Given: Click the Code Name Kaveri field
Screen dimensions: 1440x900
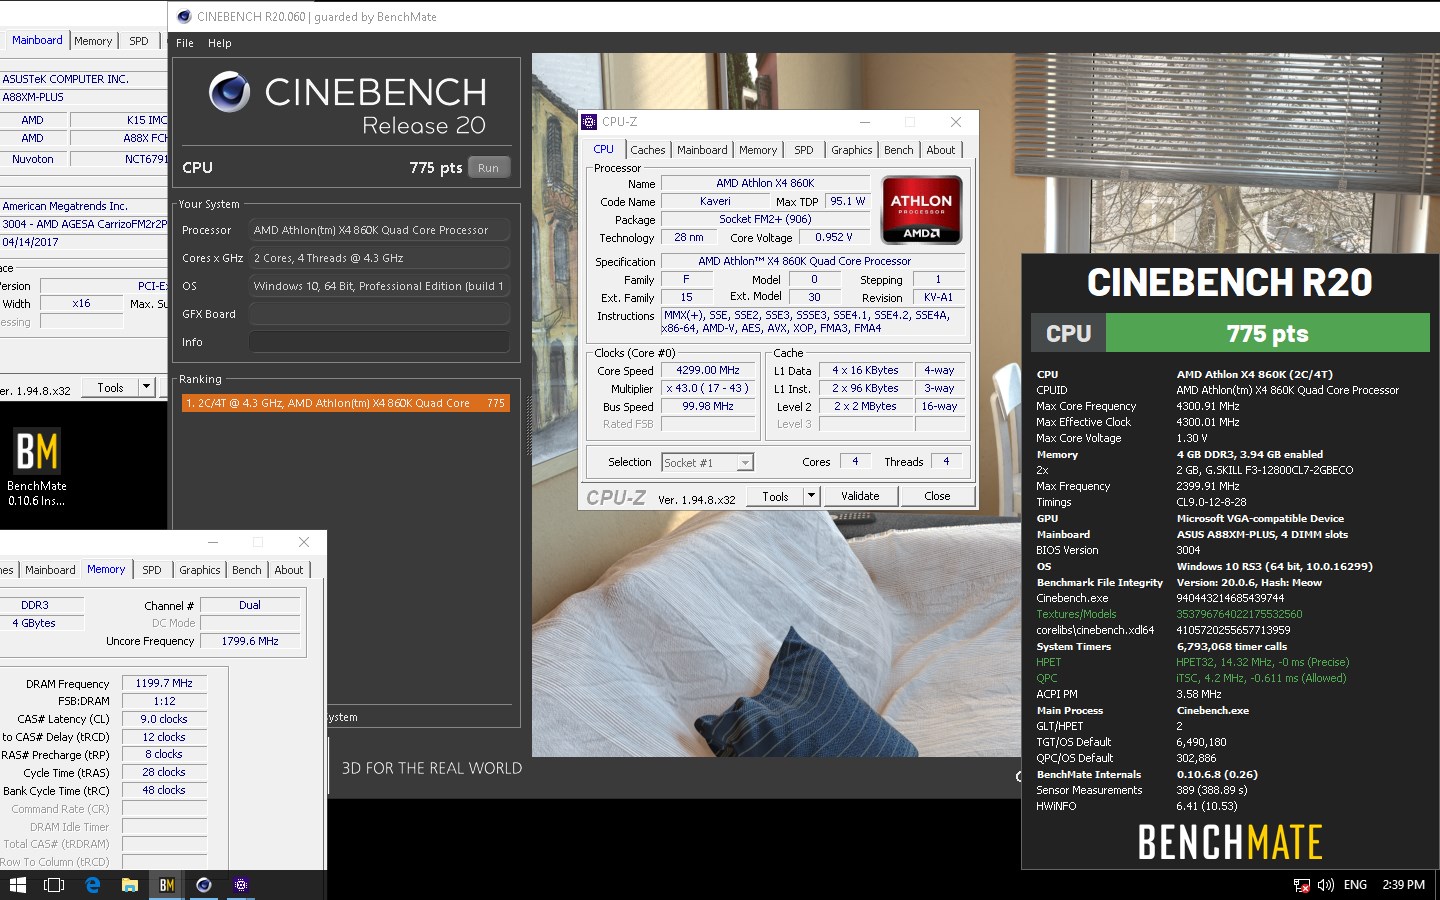Looking at the screenshot, I should (x=714, y=201).
